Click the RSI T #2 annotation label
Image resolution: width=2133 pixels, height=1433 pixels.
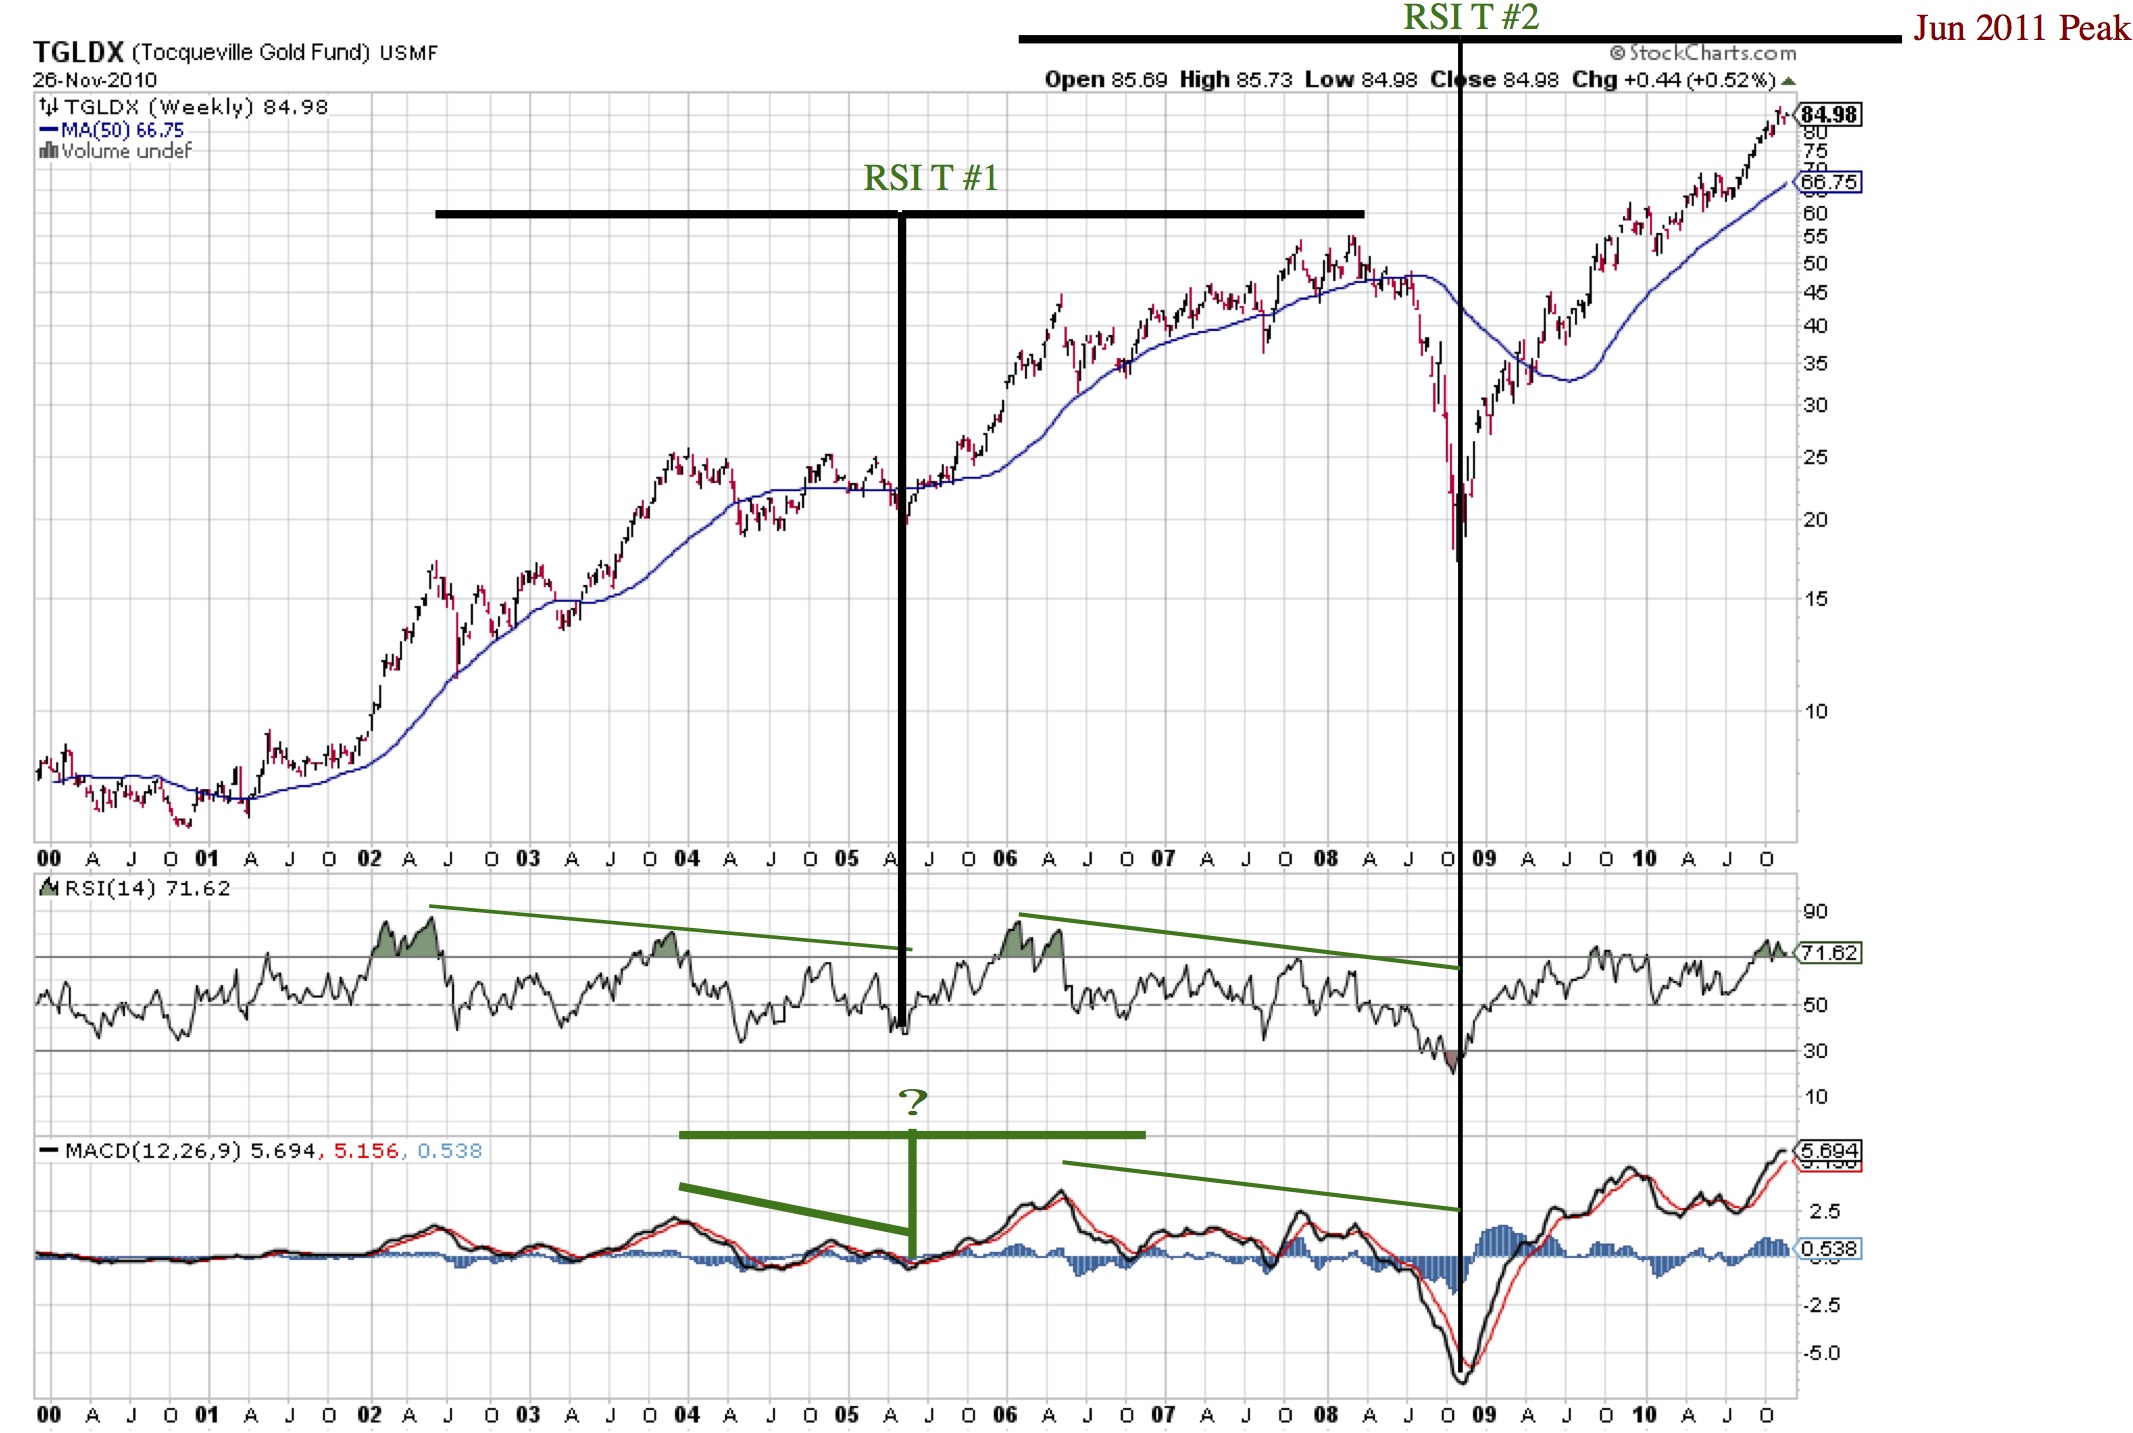[1470, 17]
